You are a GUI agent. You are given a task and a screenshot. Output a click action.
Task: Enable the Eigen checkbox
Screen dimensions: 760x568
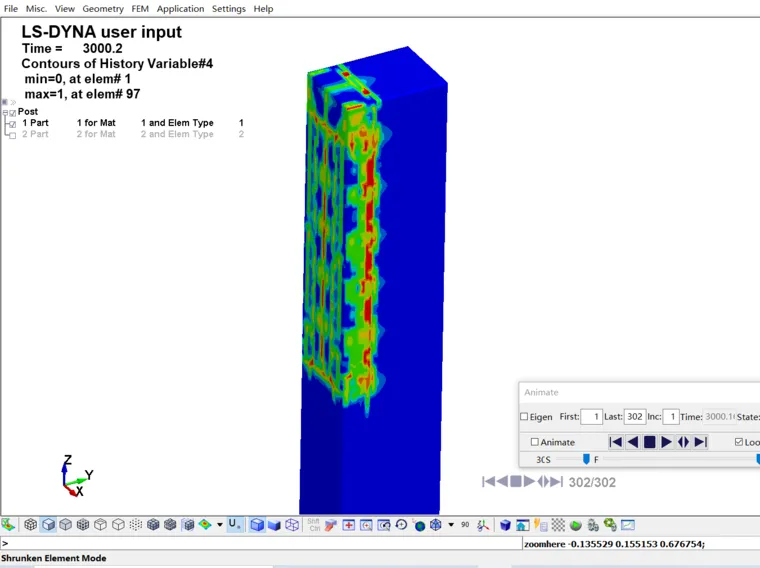tap(524, 416)
